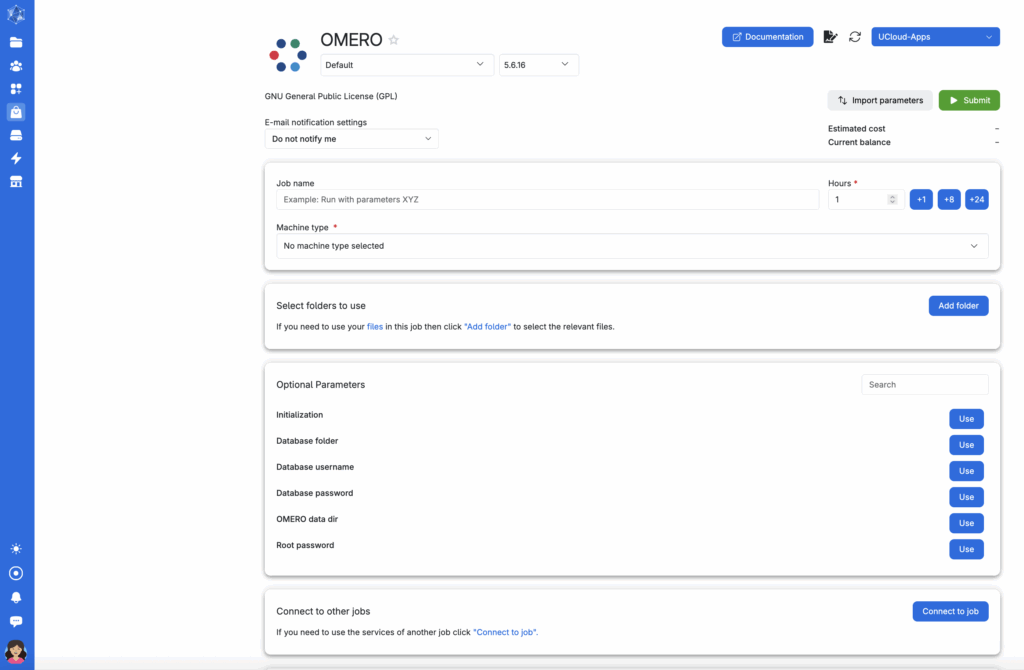Click the storefront icon in sidebar
This screenshot has height=670, width=1024.
pyautogui.click(x=16, y=182)
